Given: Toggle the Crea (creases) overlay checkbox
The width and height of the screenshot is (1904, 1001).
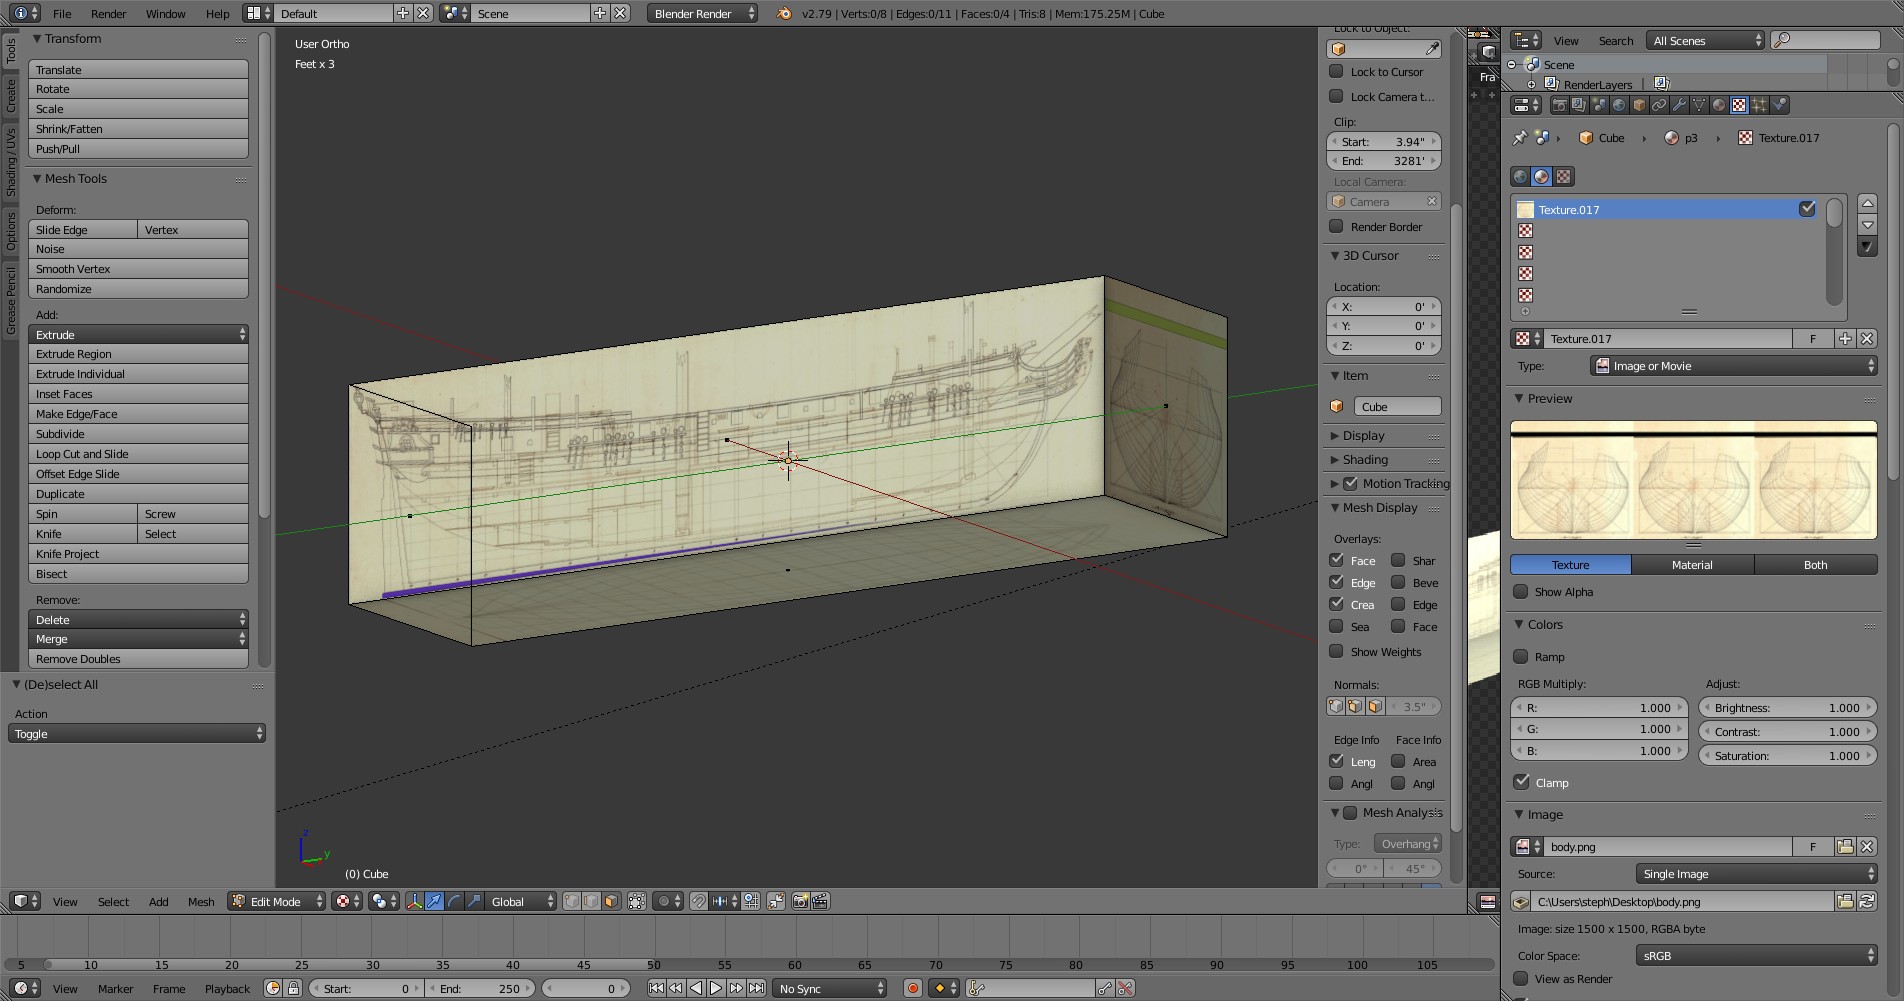Looking at the screenshot, I should 1336,605.
